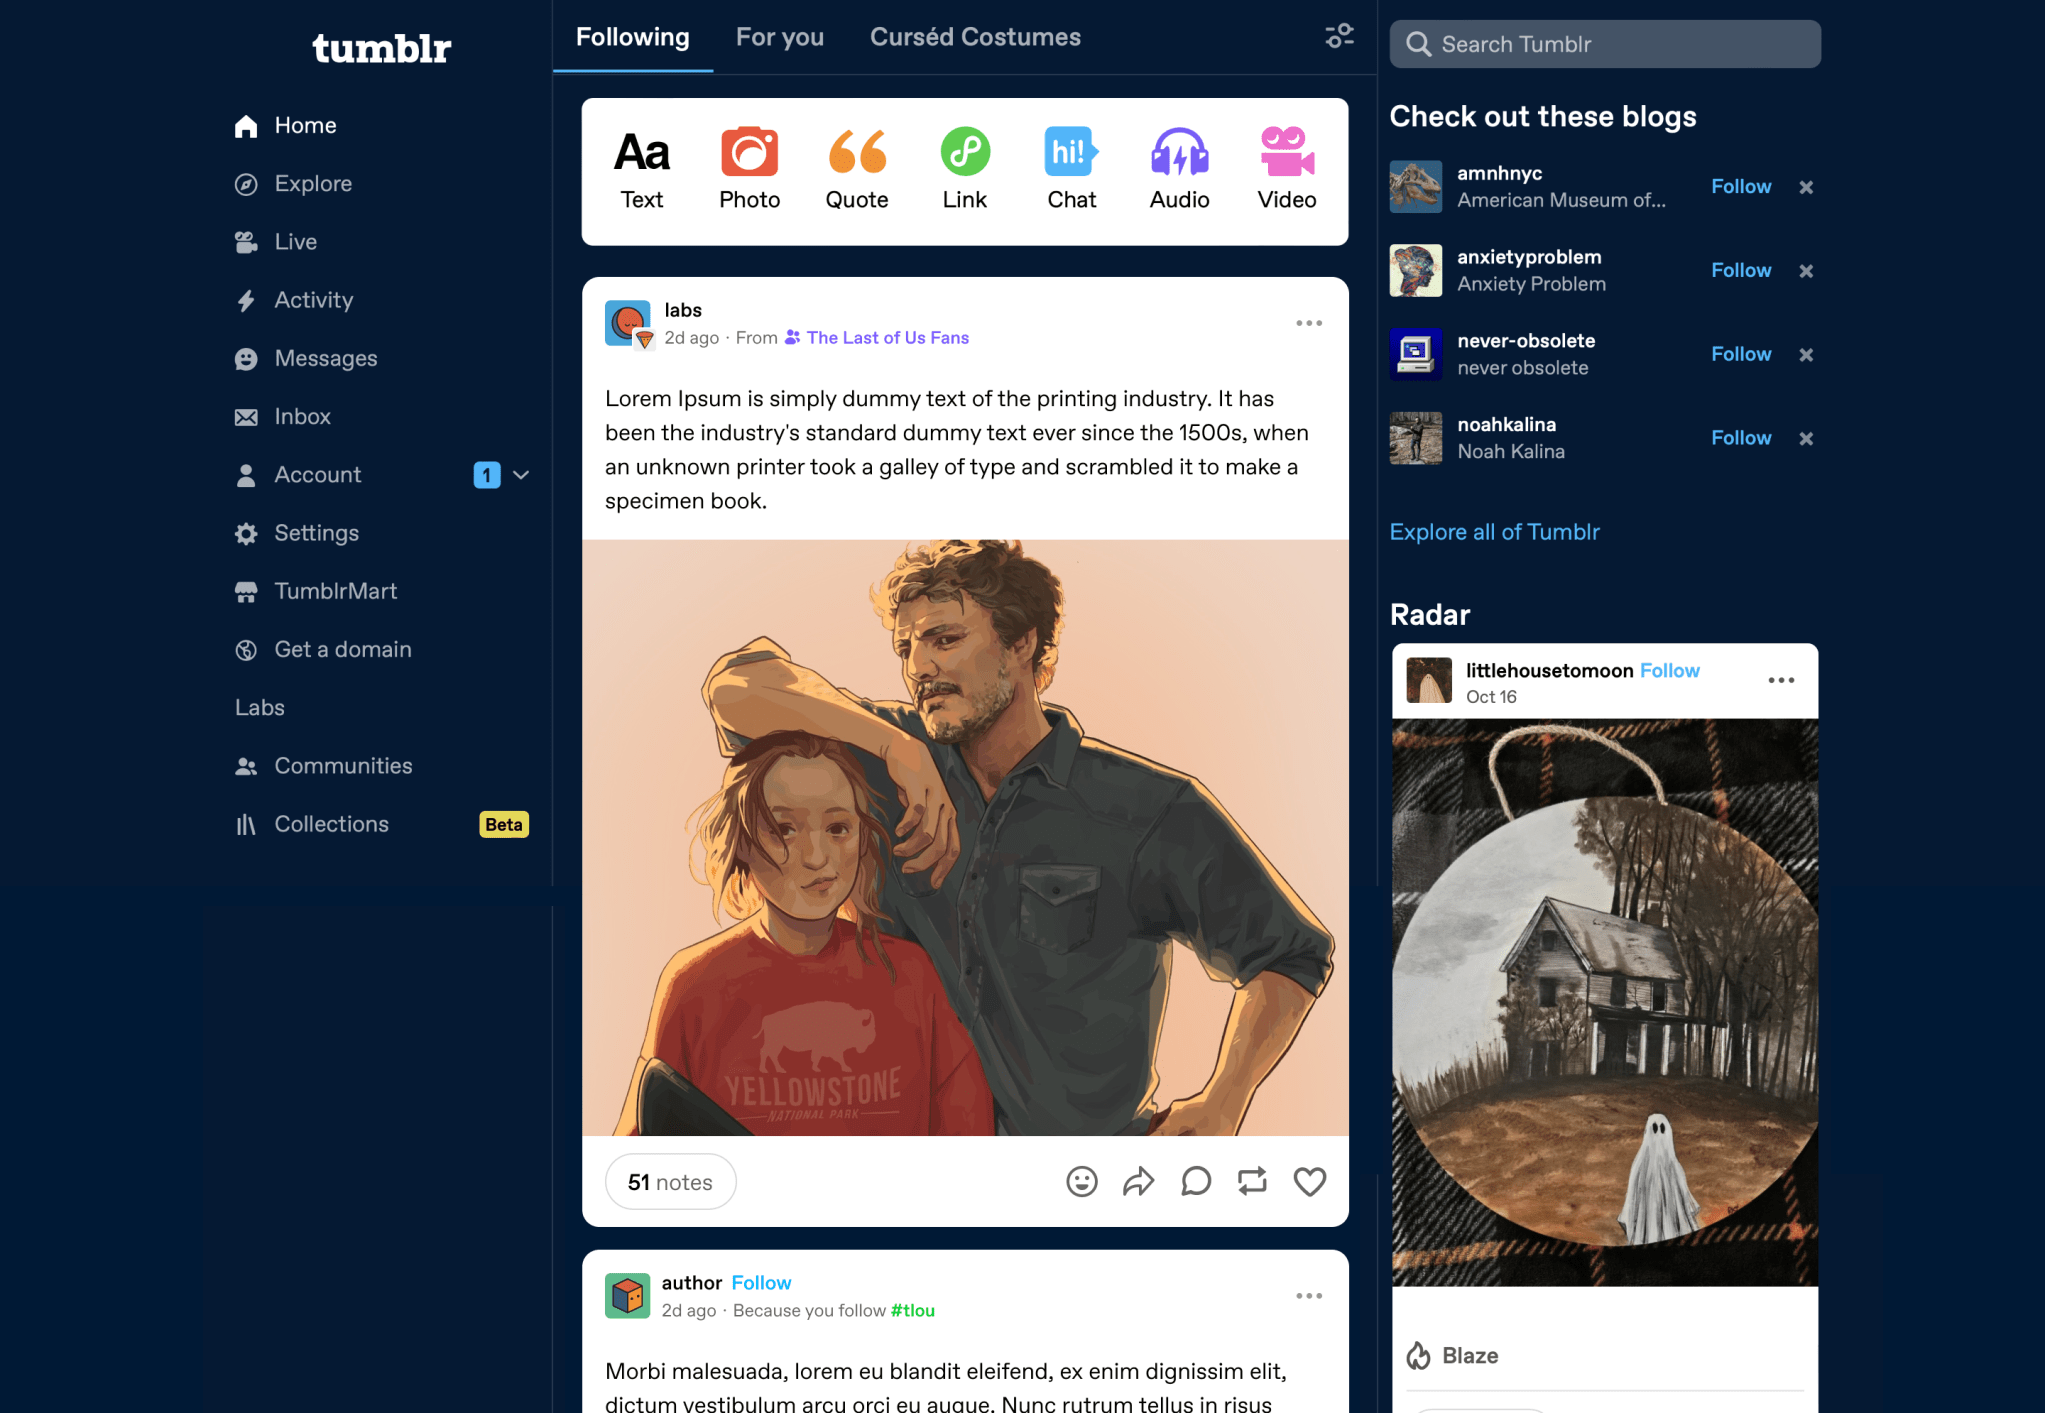
Task: Dismiss the noahkalina blog suggestion
Action: (1805, 438)
